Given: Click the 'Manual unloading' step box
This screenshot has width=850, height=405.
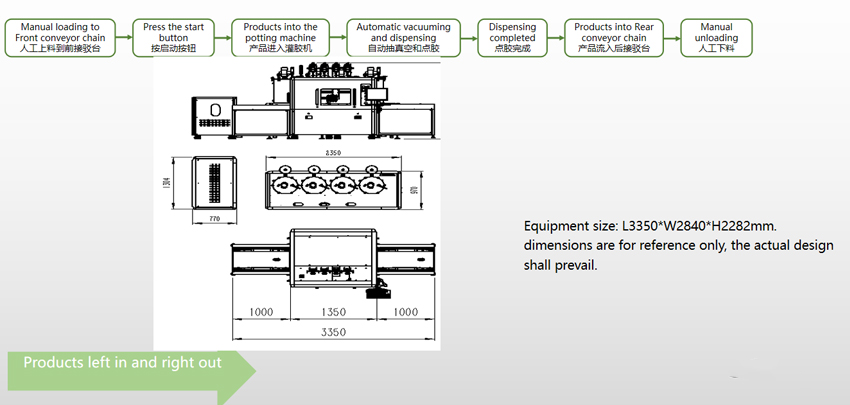Looking at the screenshot, I should pyautogui.click(x=716, y=38).
